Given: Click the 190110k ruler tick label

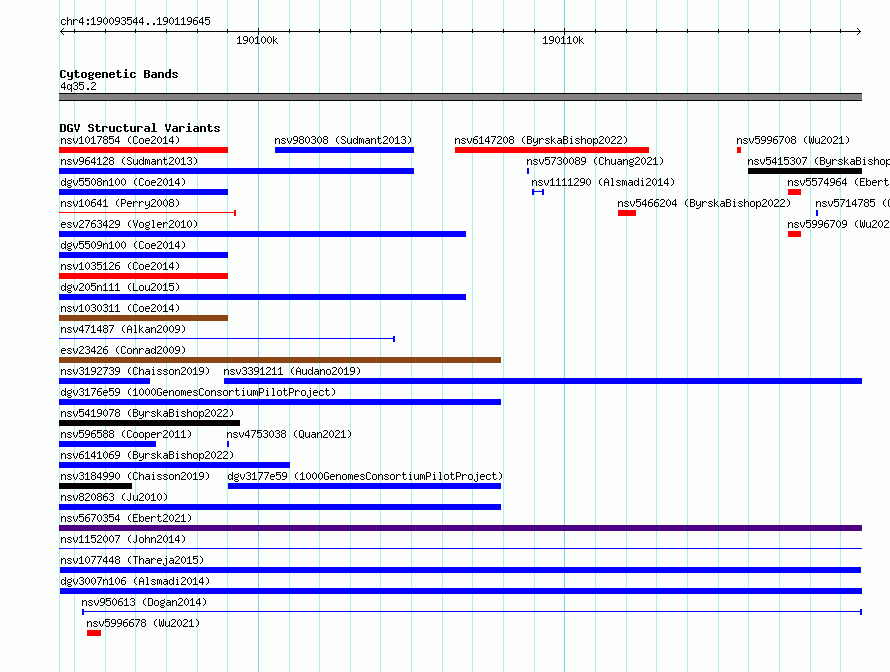Looking at the screenshot, I should click(563, 40).
